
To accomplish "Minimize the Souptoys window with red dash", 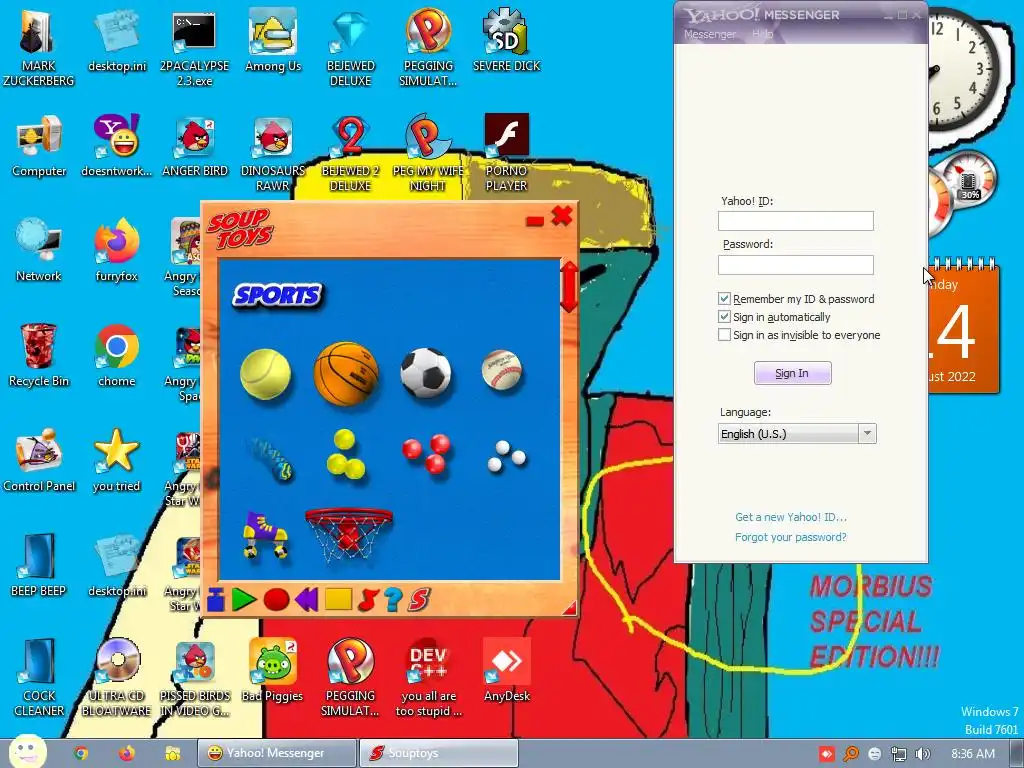I will point(535,221).
